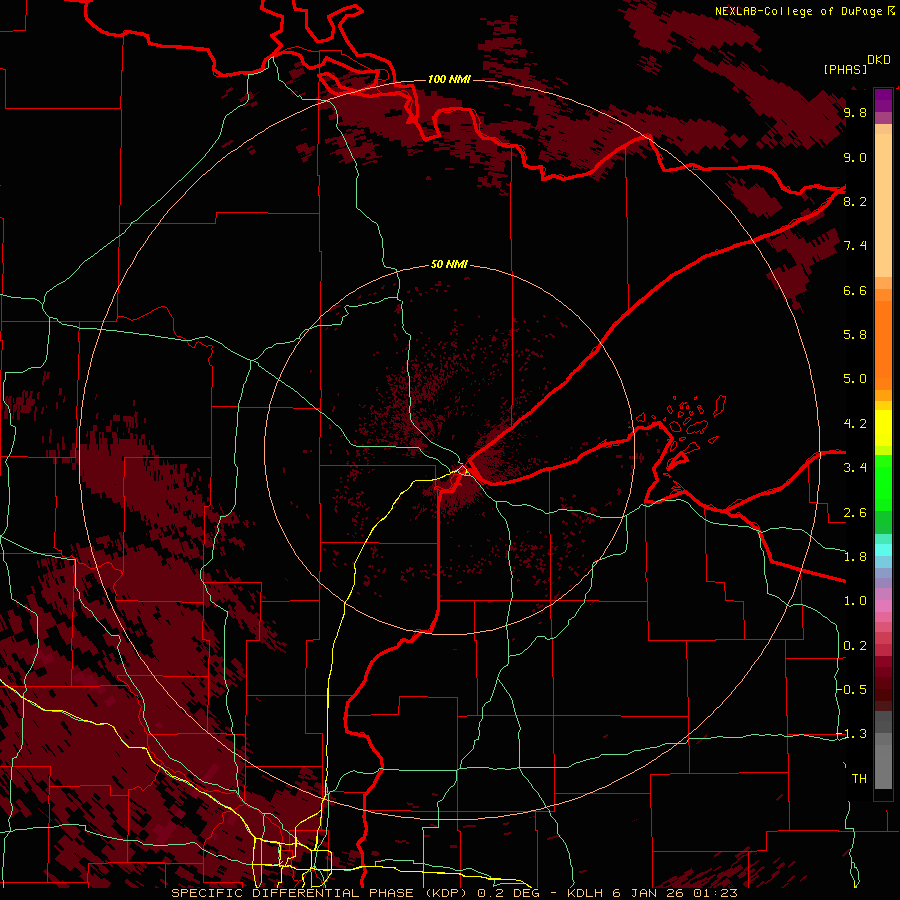This screenshot has width=900, height=900.
Task: Click the 7.4 scale value
Action: pyautogui.click(x=855, y=246)
